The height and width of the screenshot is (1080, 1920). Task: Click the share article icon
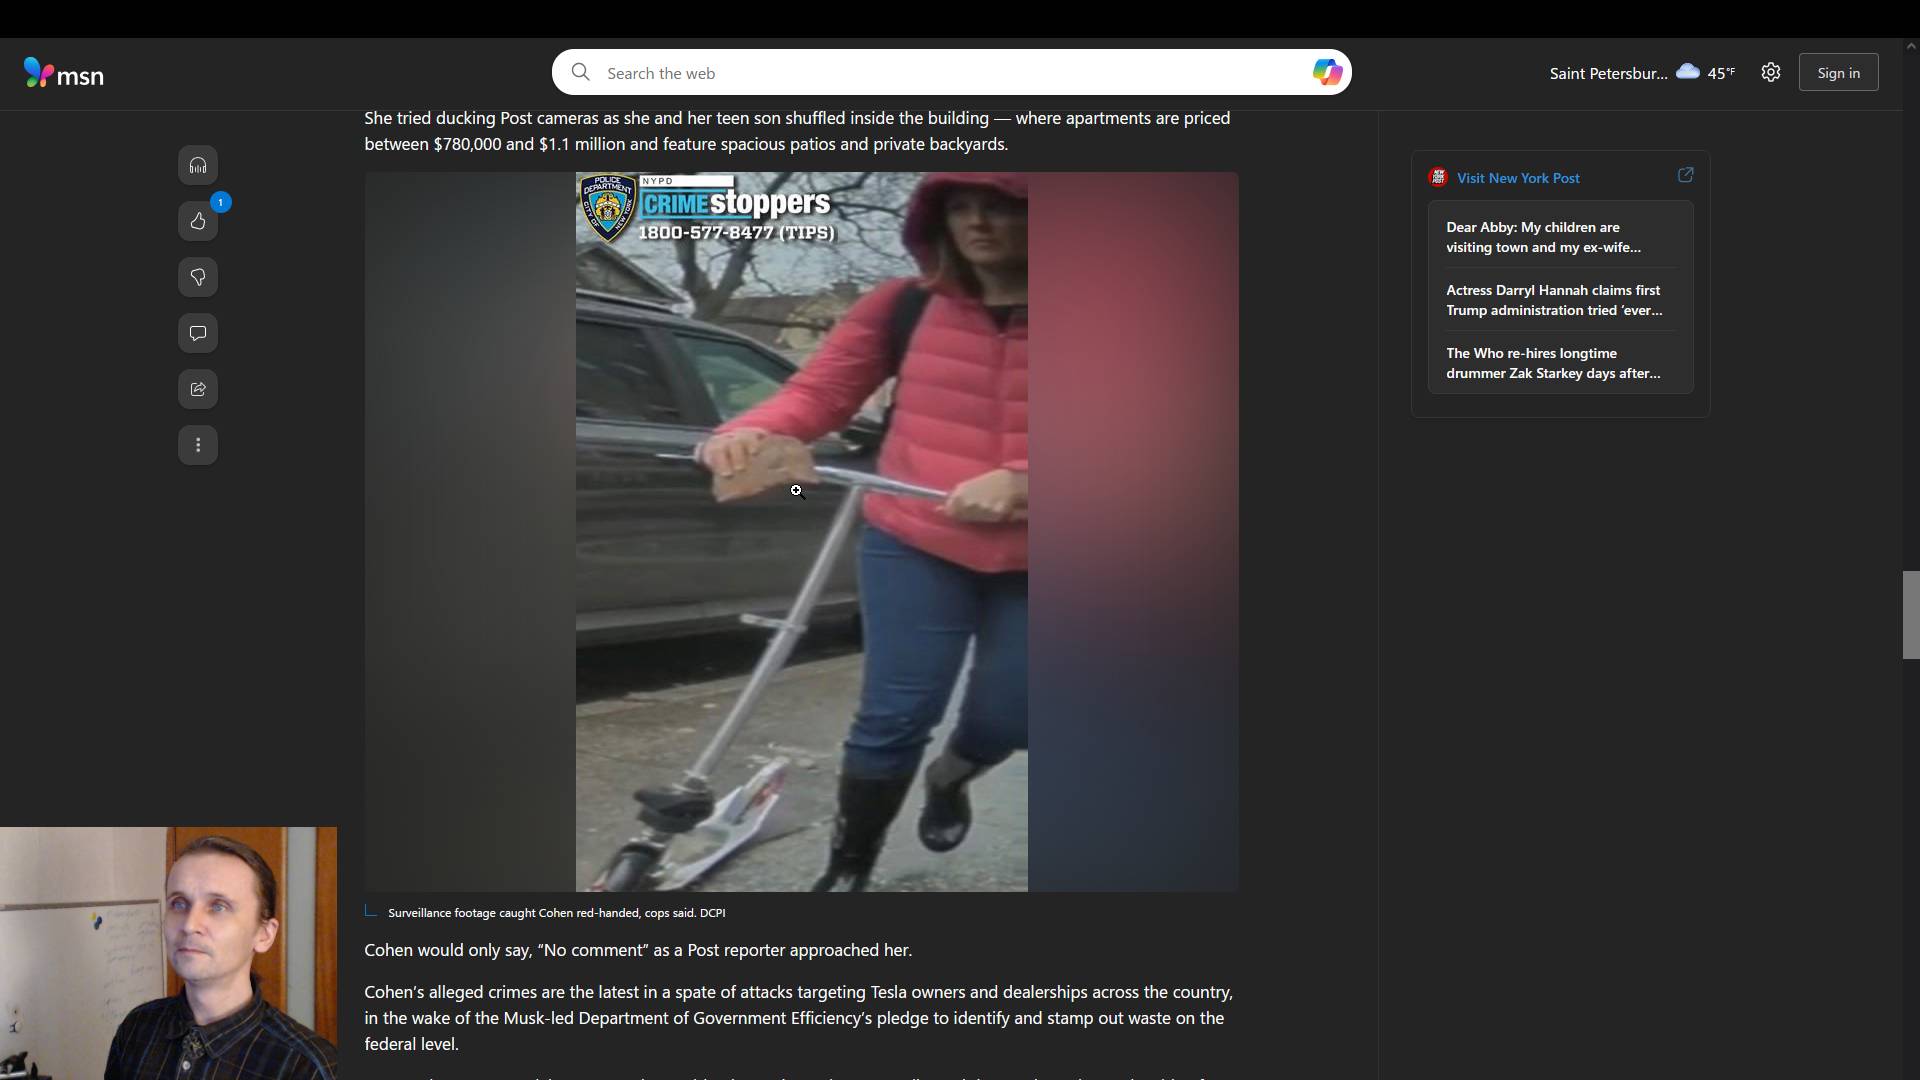coord(198,389)
